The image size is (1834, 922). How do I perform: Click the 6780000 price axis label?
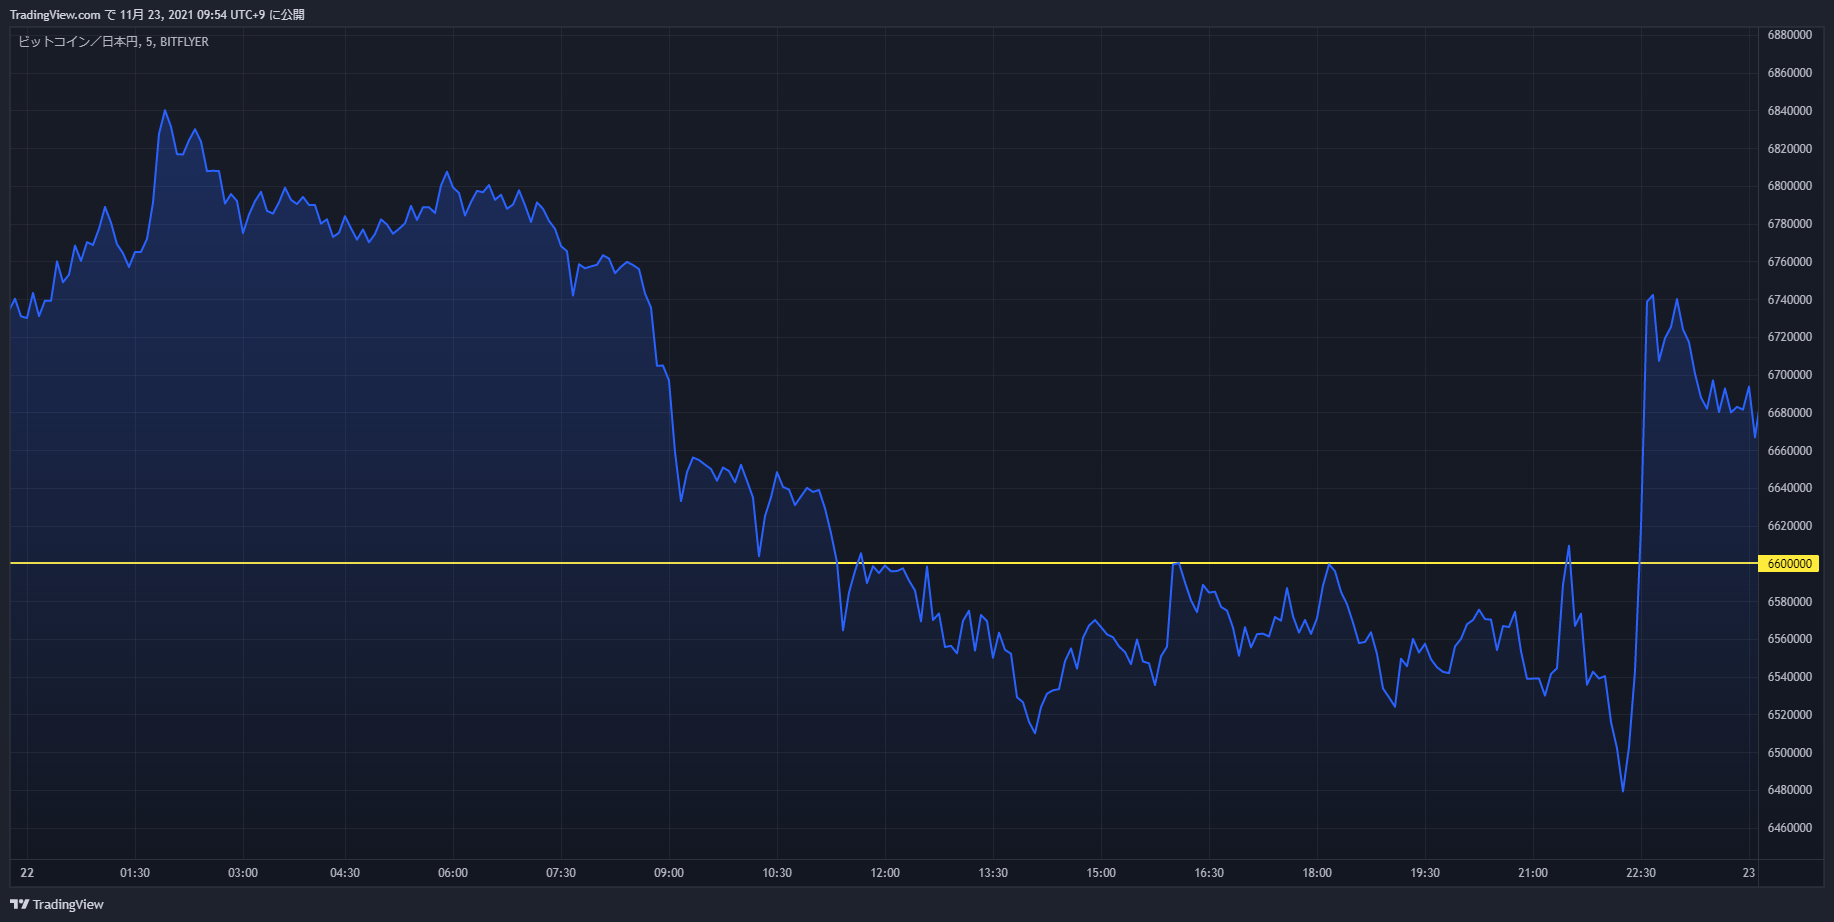click(1789, 224)
